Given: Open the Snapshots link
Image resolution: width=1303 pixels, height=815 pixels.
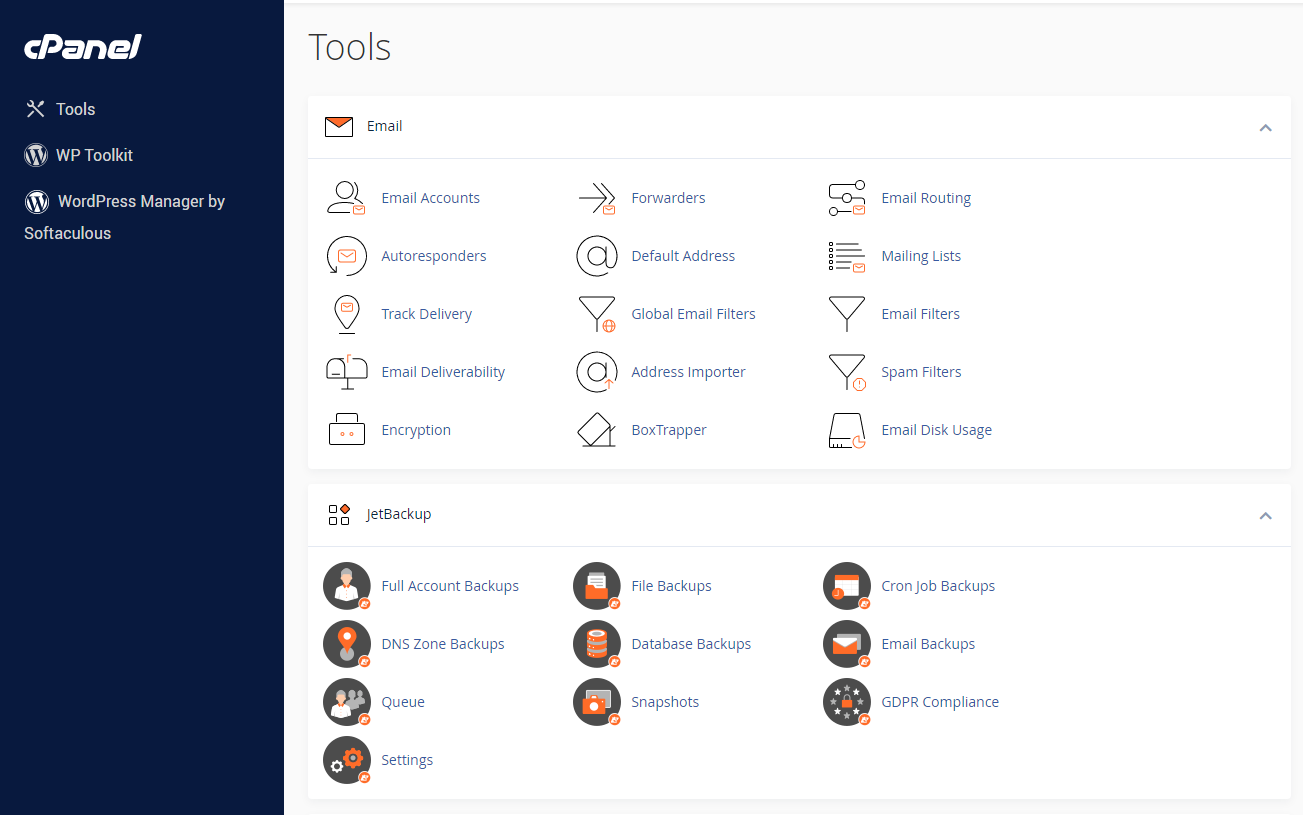Looking at the screenshot, I should pos(665,702).
